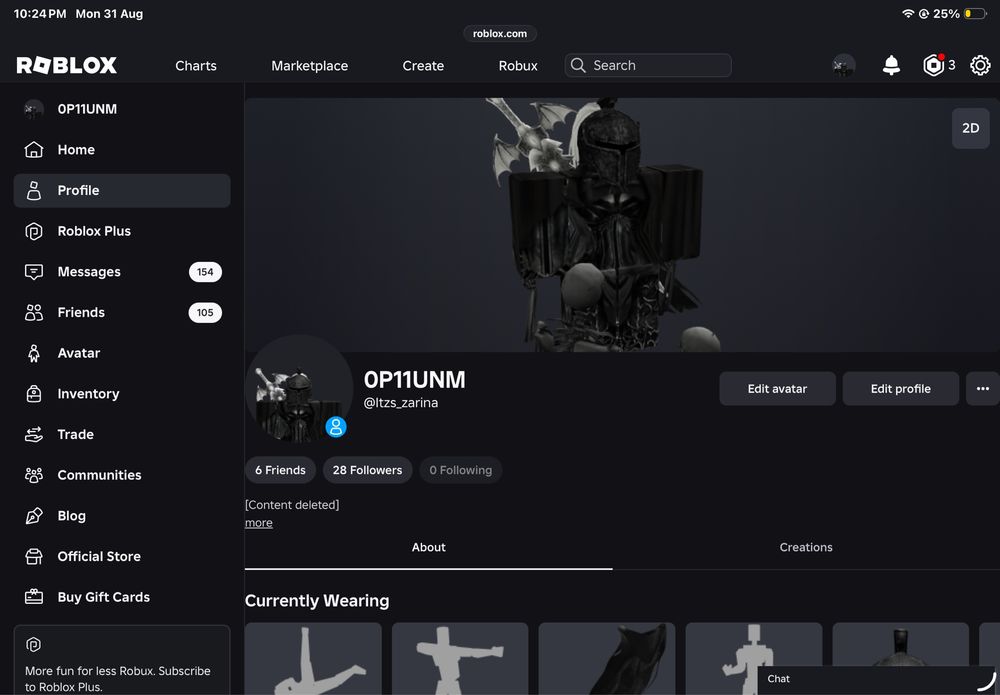Click the Messages 154 unread badge
This screenshot has height=695, width=1000.
205,272
